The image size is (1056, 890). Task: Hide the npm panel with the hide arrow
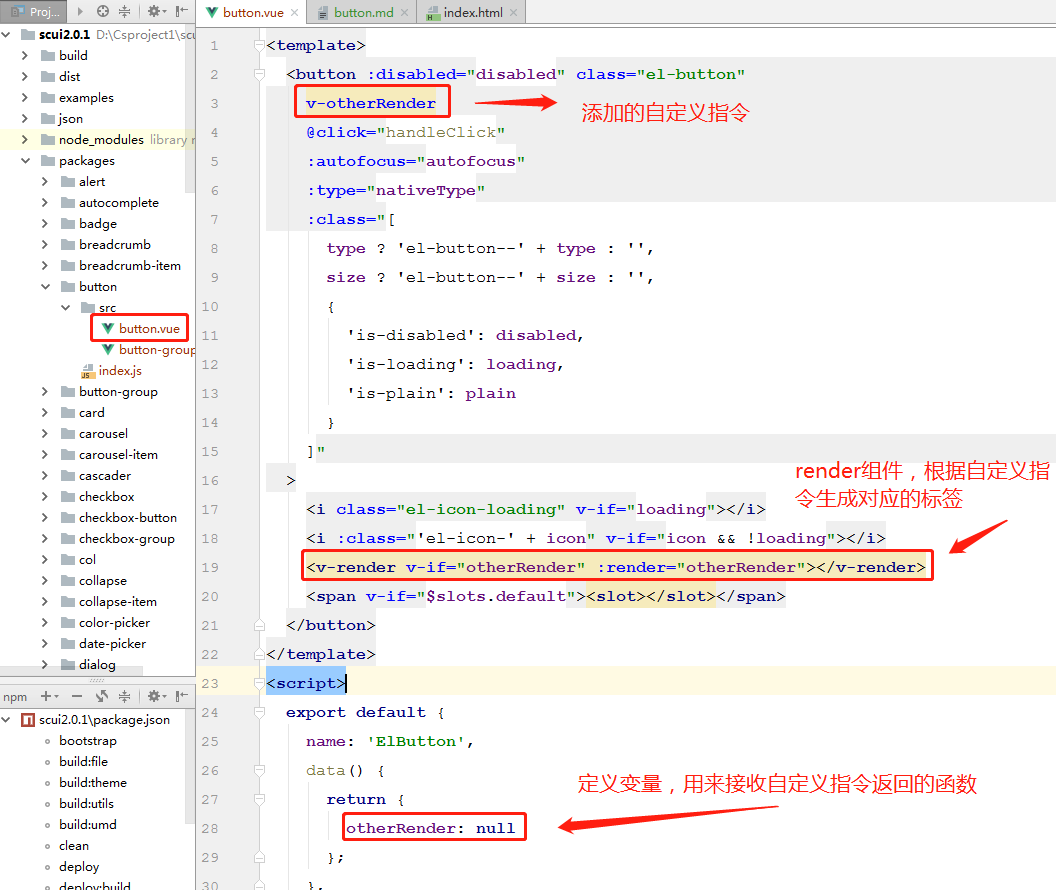[181, 696]
